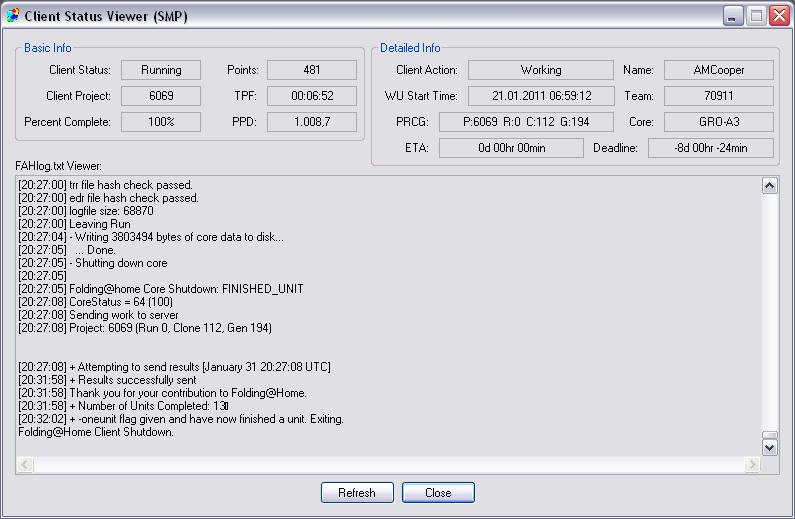
Task: Click log line 'Number of Units Completed'
Action: click(x=124, y=406)
